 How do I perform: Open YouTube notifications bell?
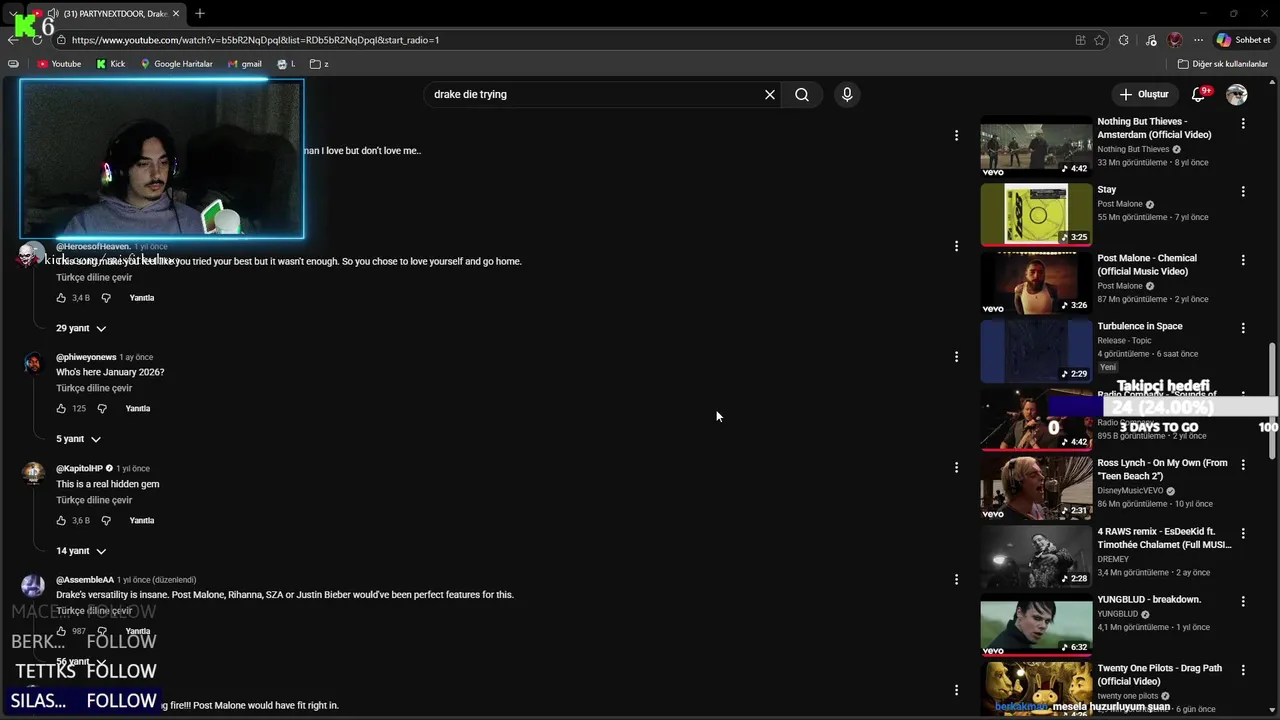(x=1199, y=94)
